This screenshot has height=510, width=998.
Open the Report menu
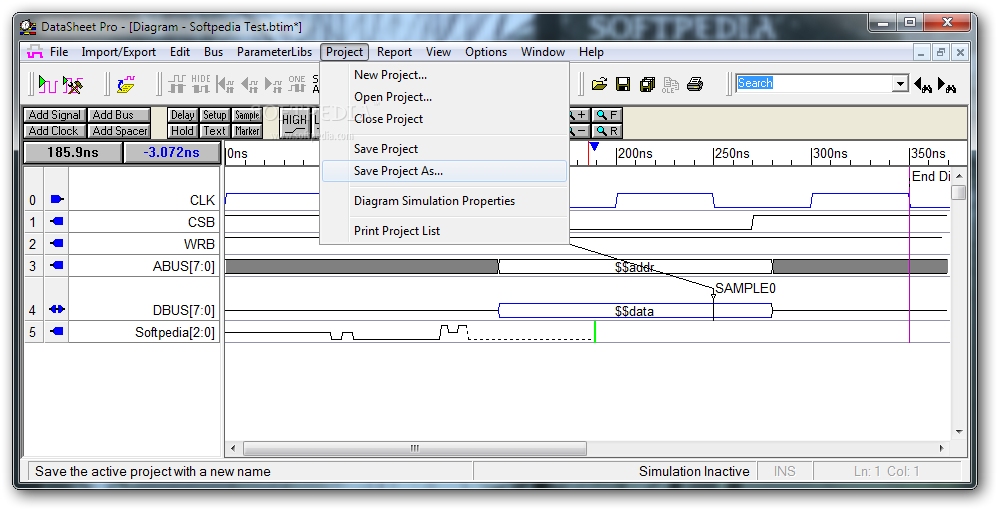[x=394, y=52]
